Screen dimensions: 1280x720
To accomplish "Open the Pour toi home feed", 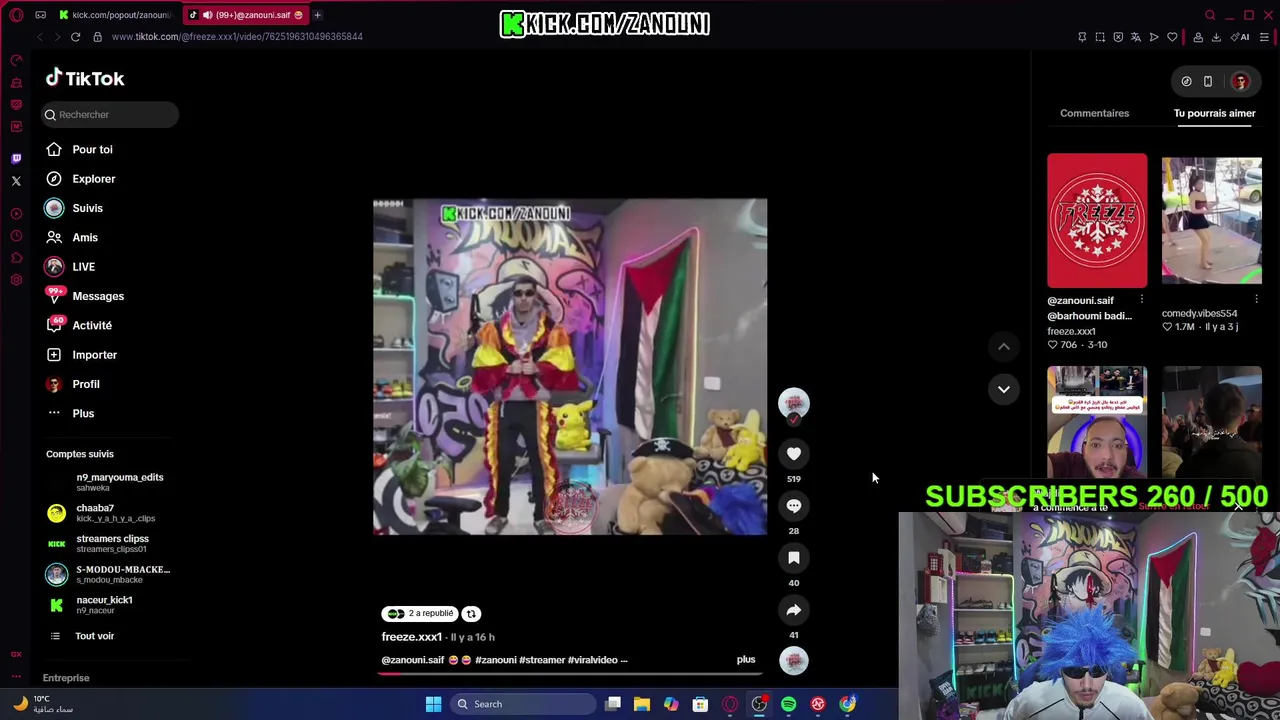I will 80,149.
